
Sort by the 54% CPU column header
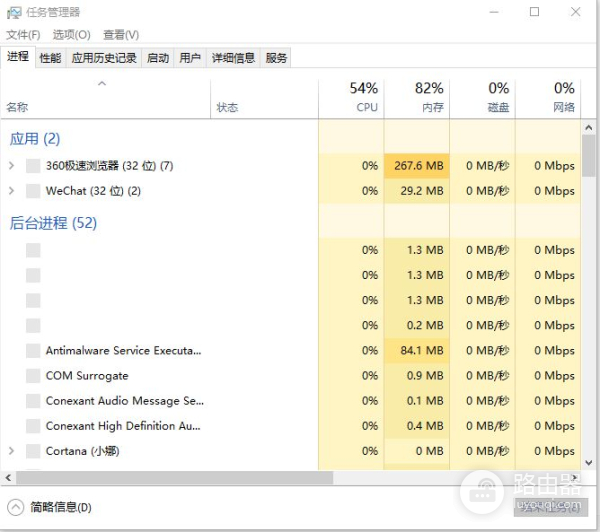(351, 99)
